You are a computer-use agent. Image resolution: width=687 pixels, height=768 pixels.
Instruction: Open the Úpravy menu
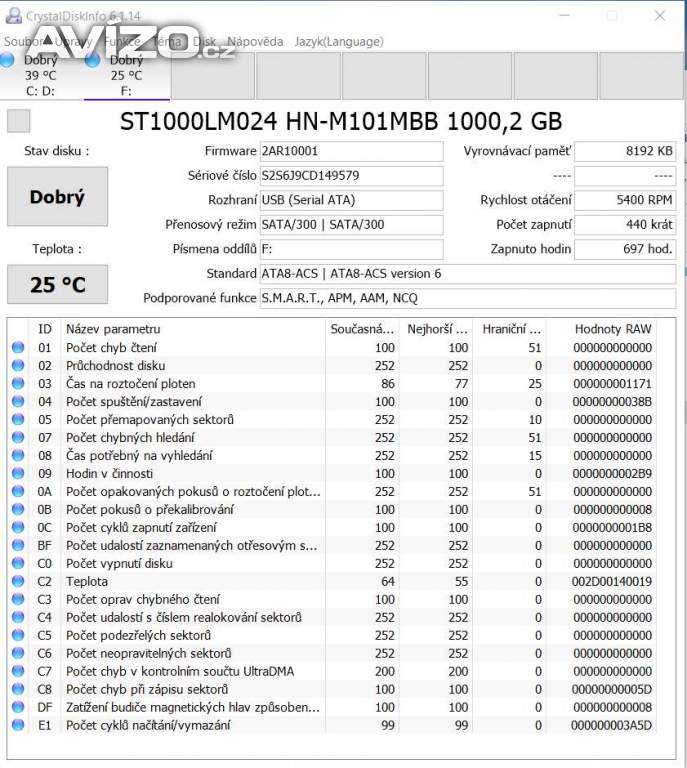click(x=72, y=41)
